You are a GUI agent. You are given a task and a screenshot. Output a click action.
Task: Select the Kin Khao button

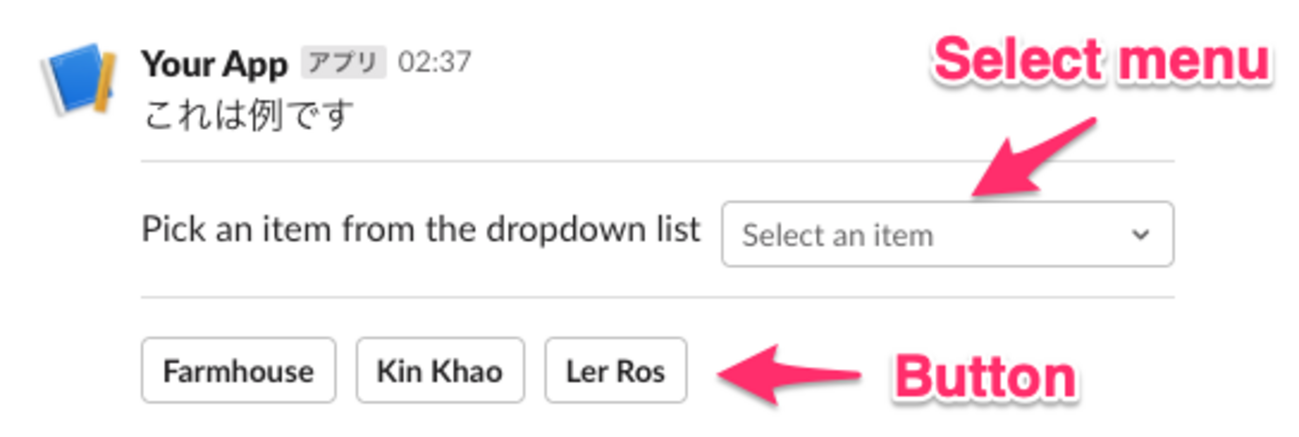coord(440,371)
